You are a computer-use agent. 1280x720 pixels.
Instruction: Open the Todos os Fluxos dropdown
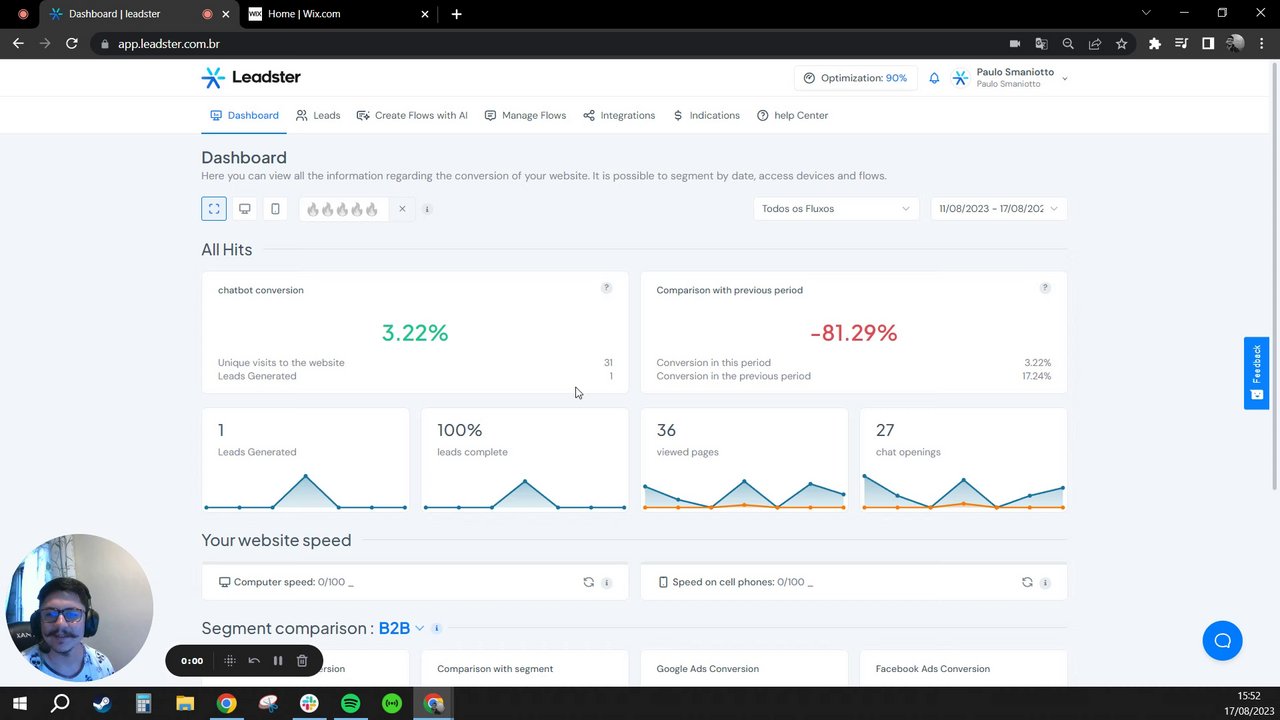tap(836, 209)
